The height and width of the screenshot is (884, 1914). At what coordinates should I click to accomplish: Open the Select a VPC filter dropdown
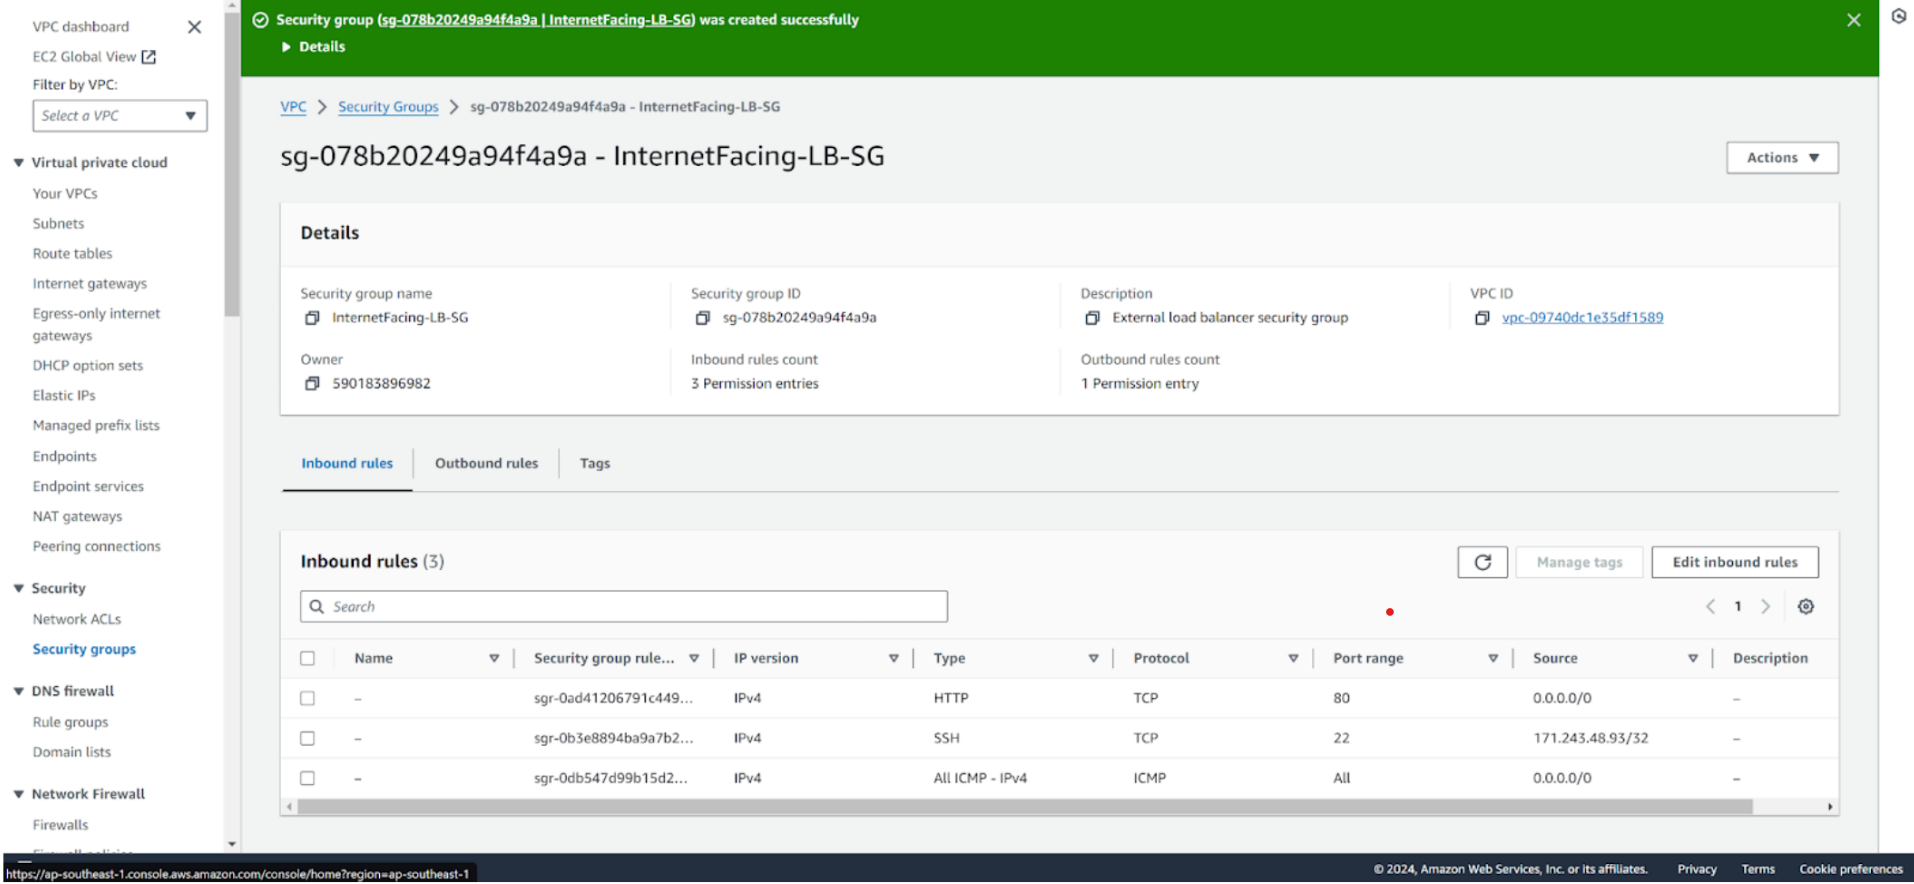pyautogui.click(x=120, y=116)
